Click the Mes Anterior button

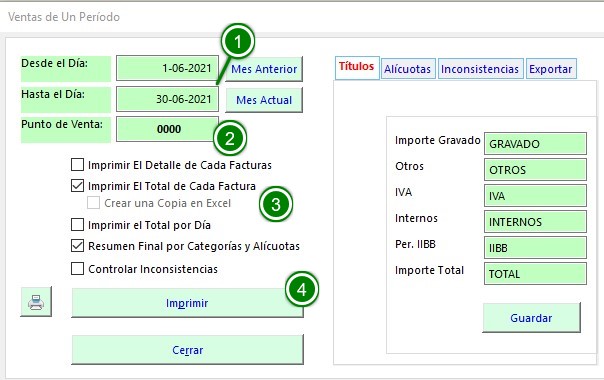click(x=264, y=69)
